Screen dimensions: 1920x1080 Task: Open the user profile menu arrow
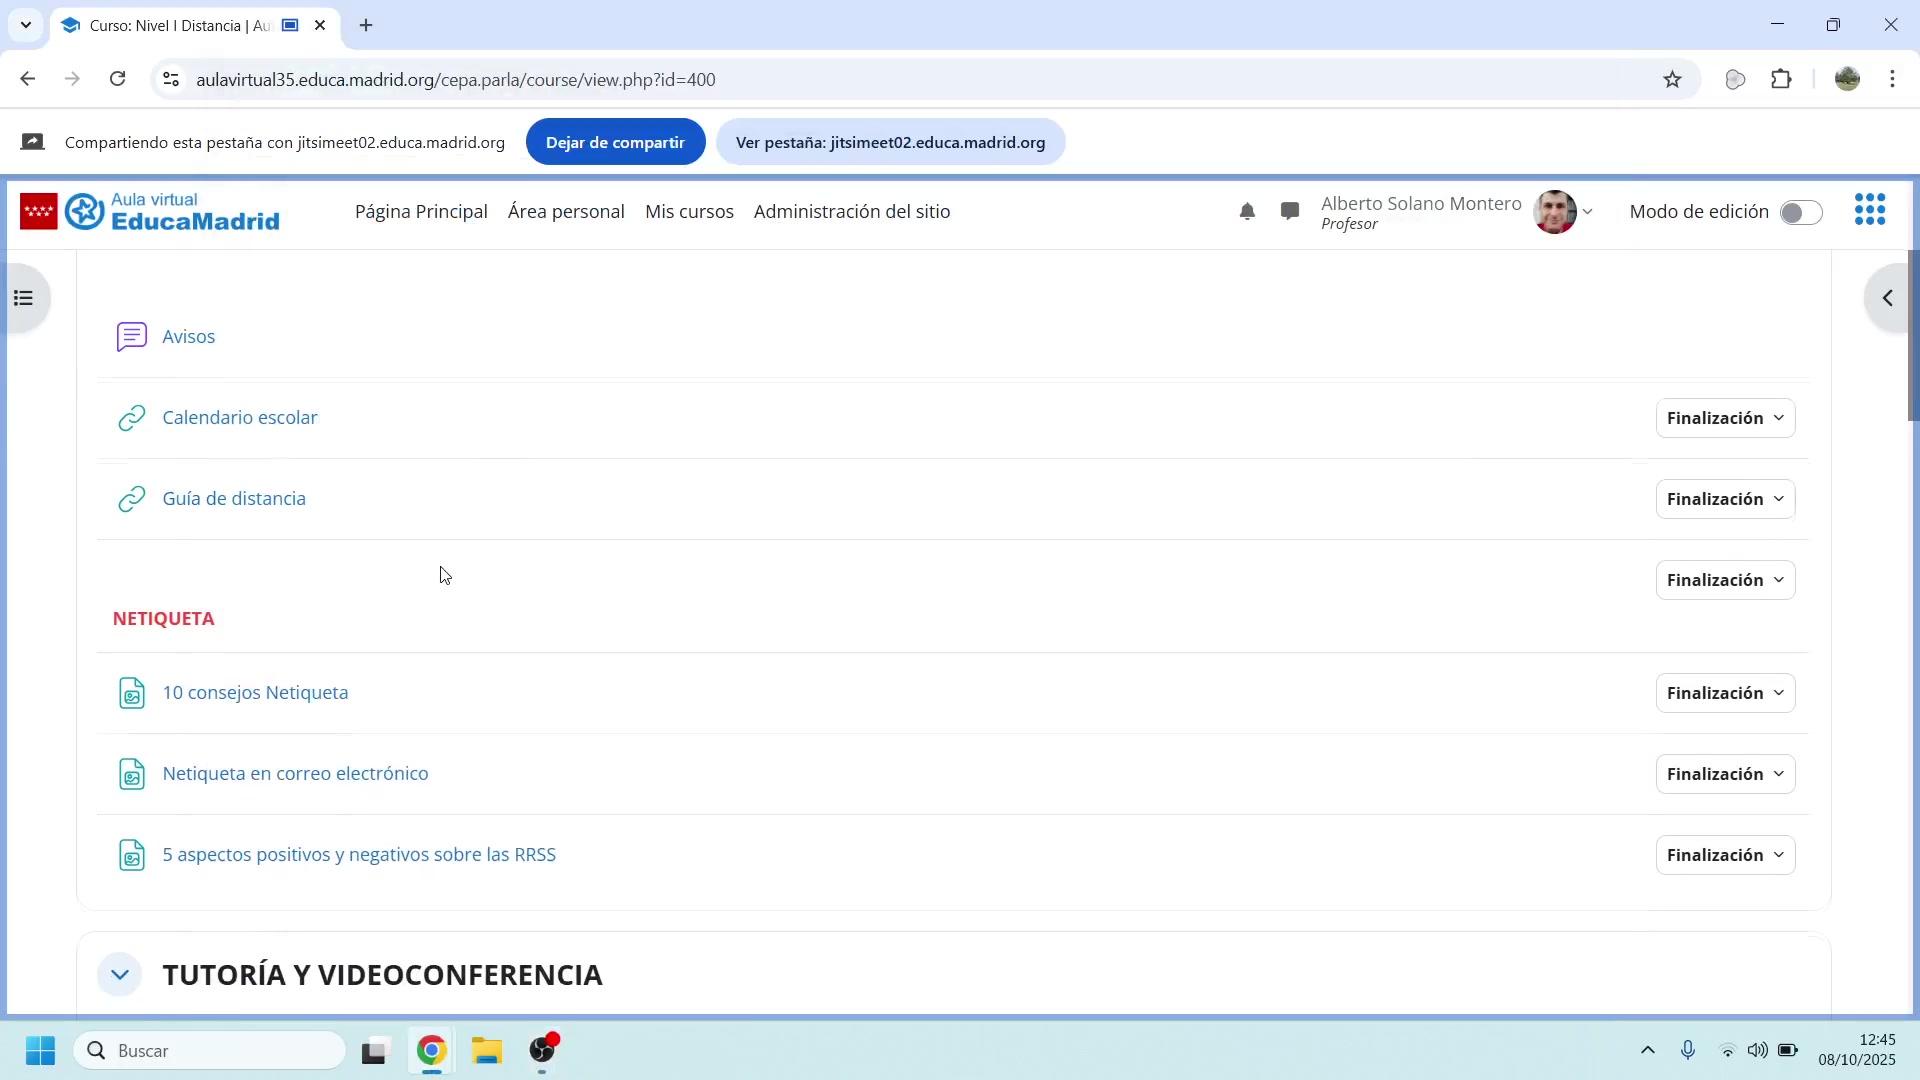pos(1587,212)
